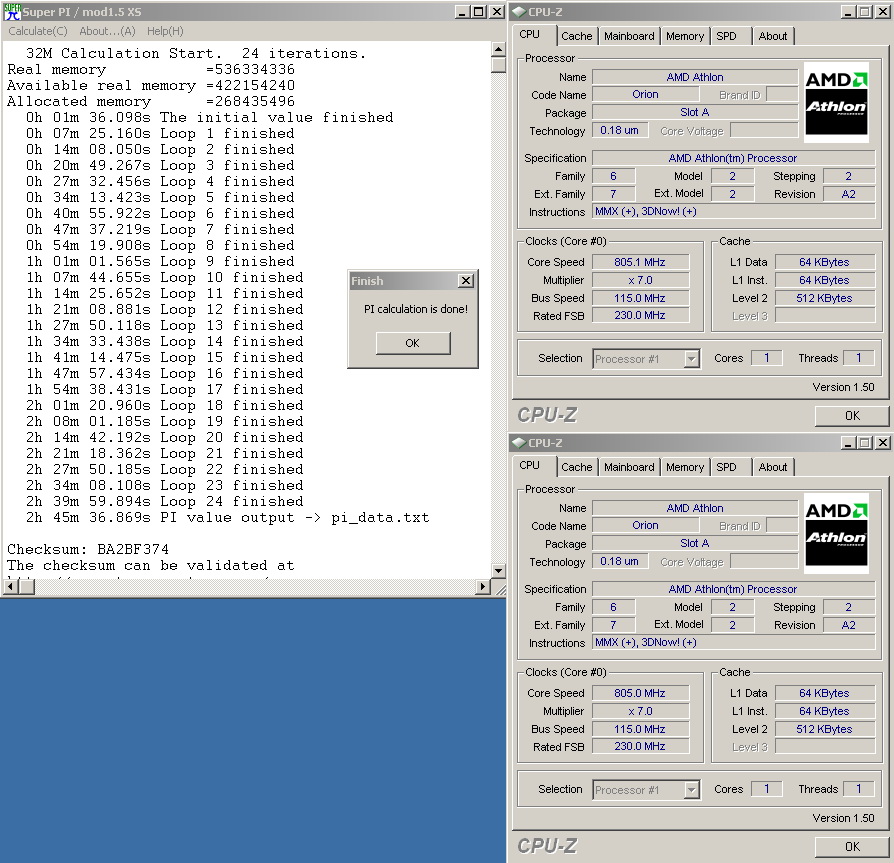Click Package Slot A in bottom CPU-Z
This screenshot has height=863, width=894.
694,543
